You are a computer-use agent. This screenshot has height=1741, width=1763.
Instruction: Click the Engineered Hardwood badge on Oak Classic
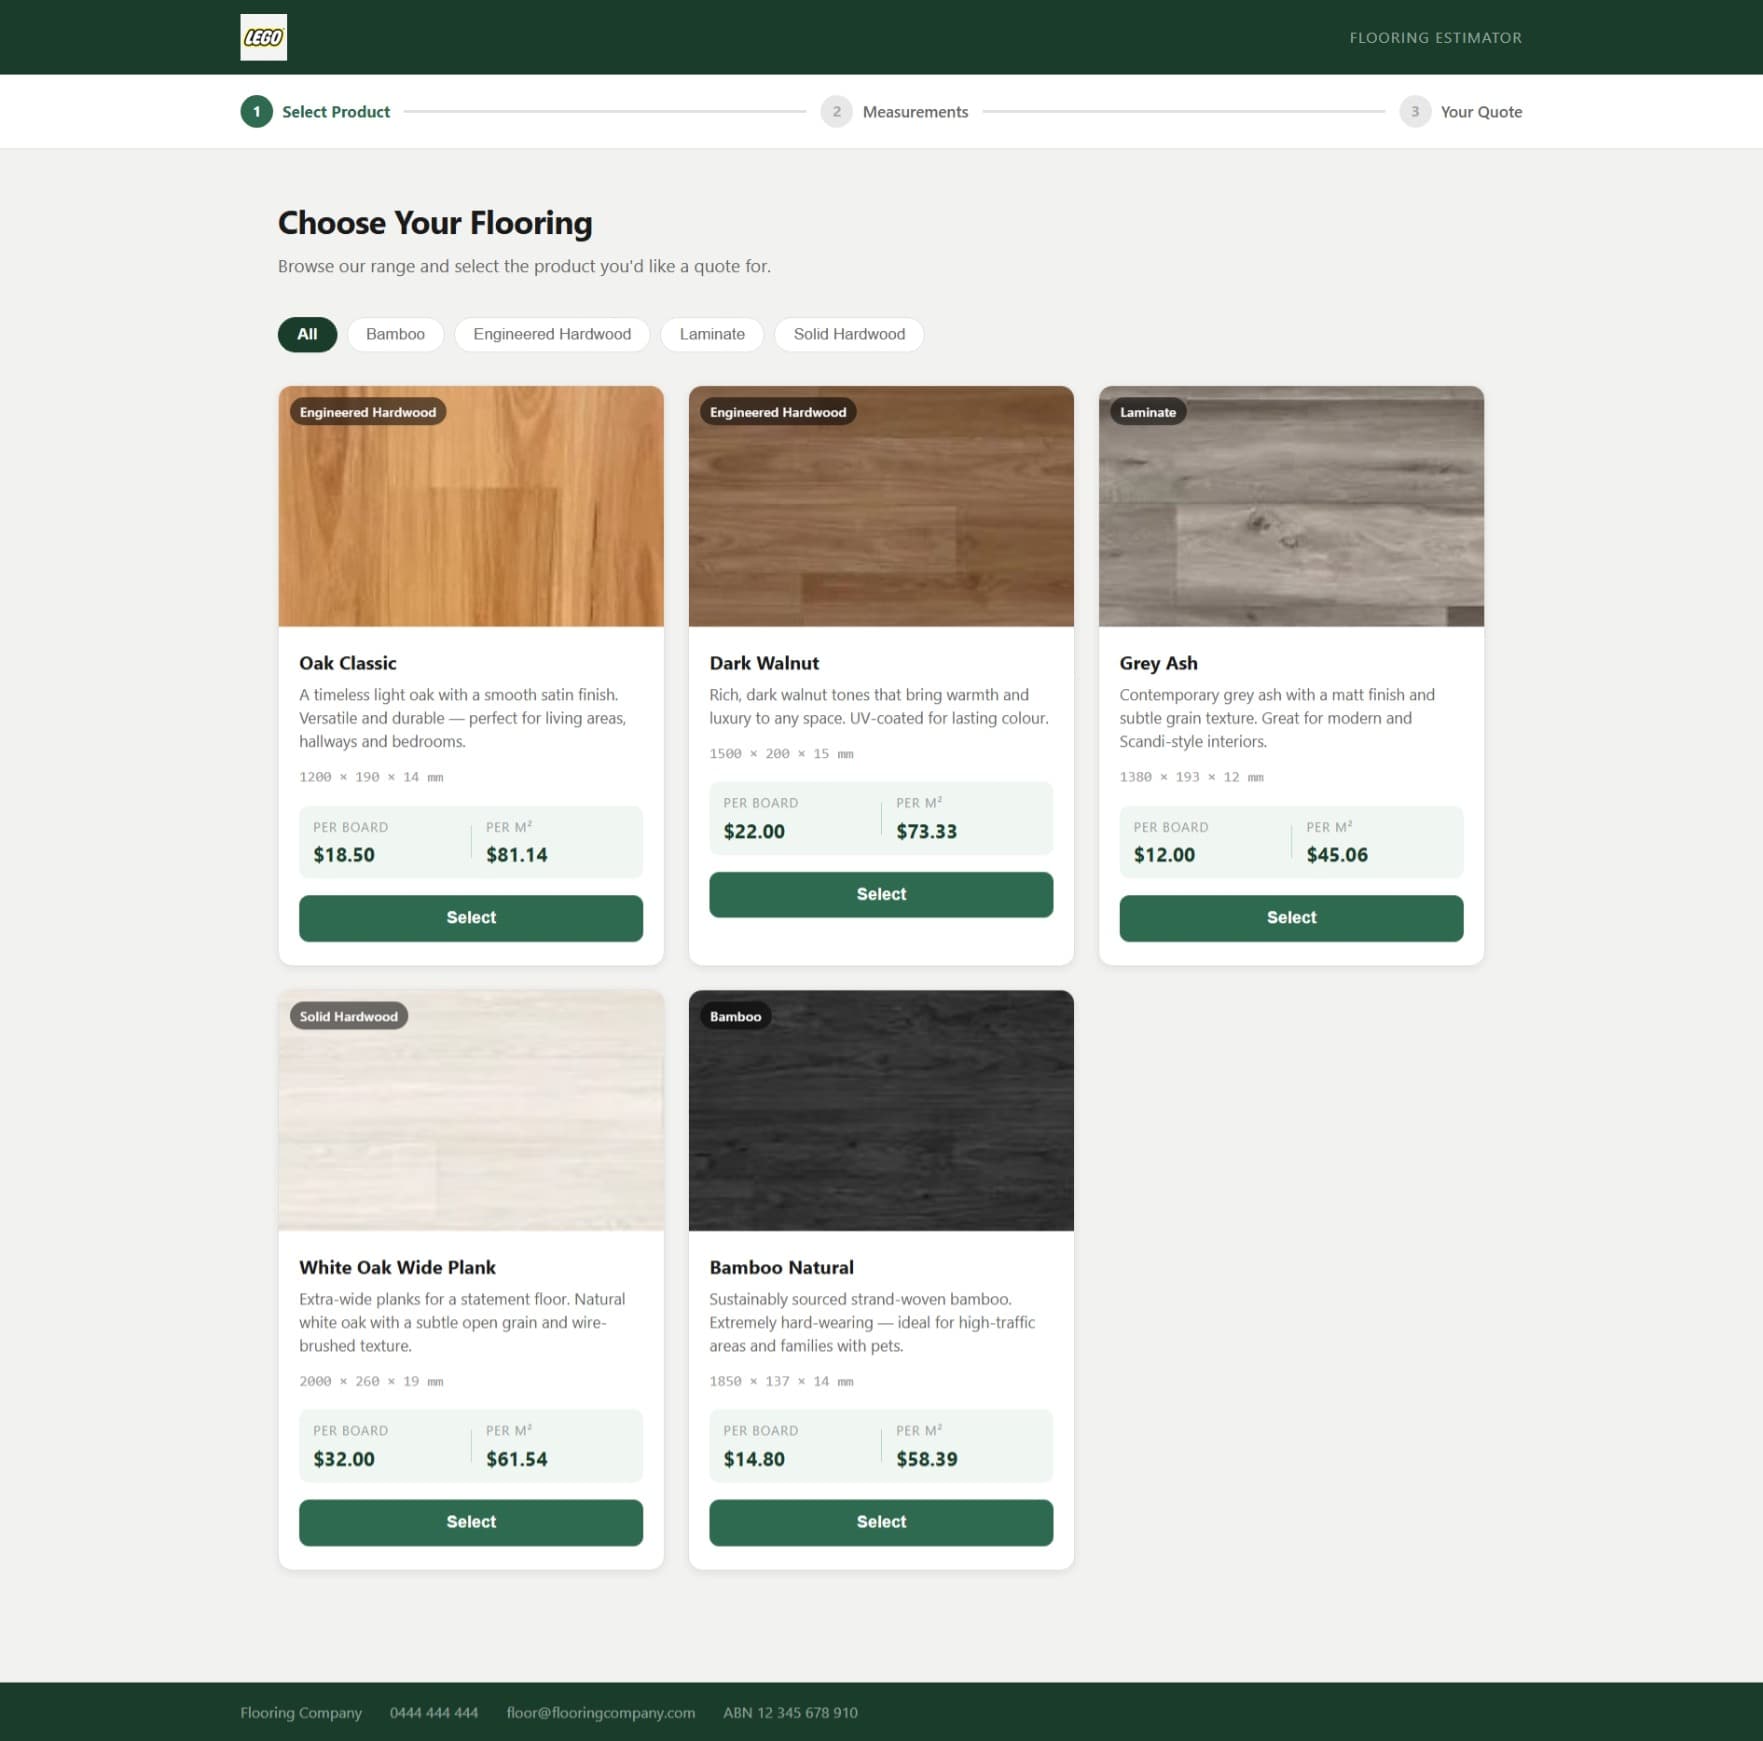[x=367, y=411]
